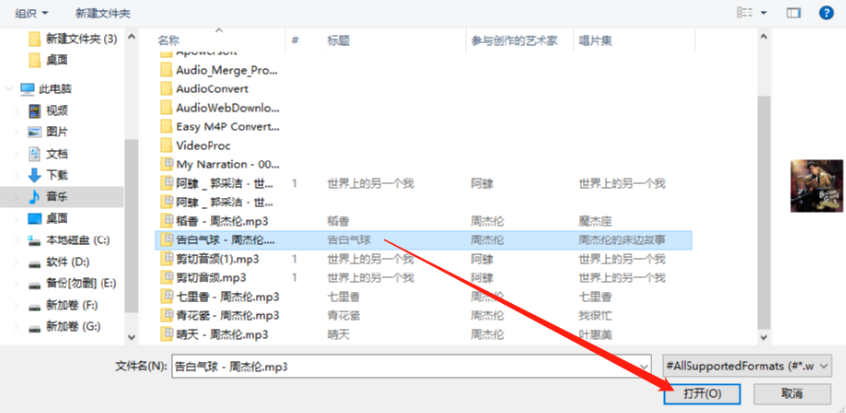The width and height of the screenshot is (846, 413).
Task: Click 我很忙 album cell
Action: (596, 315)
